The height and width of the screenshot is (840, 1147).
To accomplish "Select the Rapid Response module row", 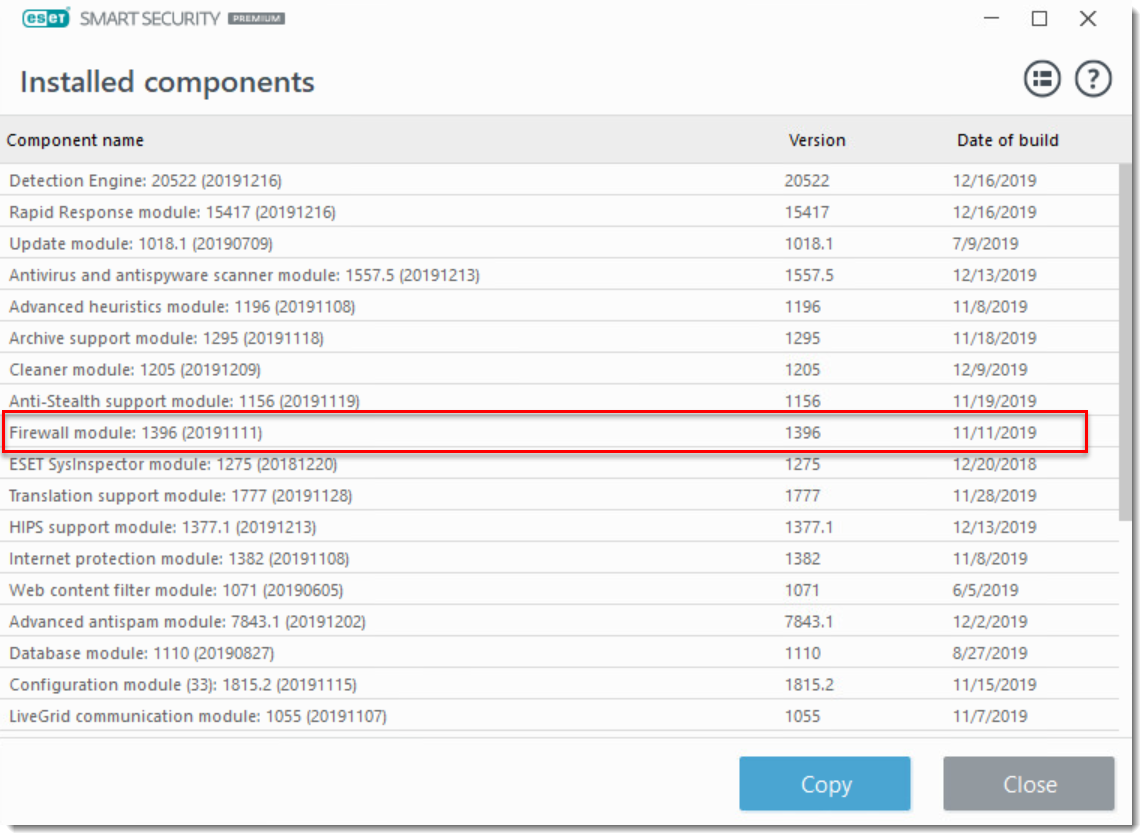I will pyautogui.click(x=560, y=211).
